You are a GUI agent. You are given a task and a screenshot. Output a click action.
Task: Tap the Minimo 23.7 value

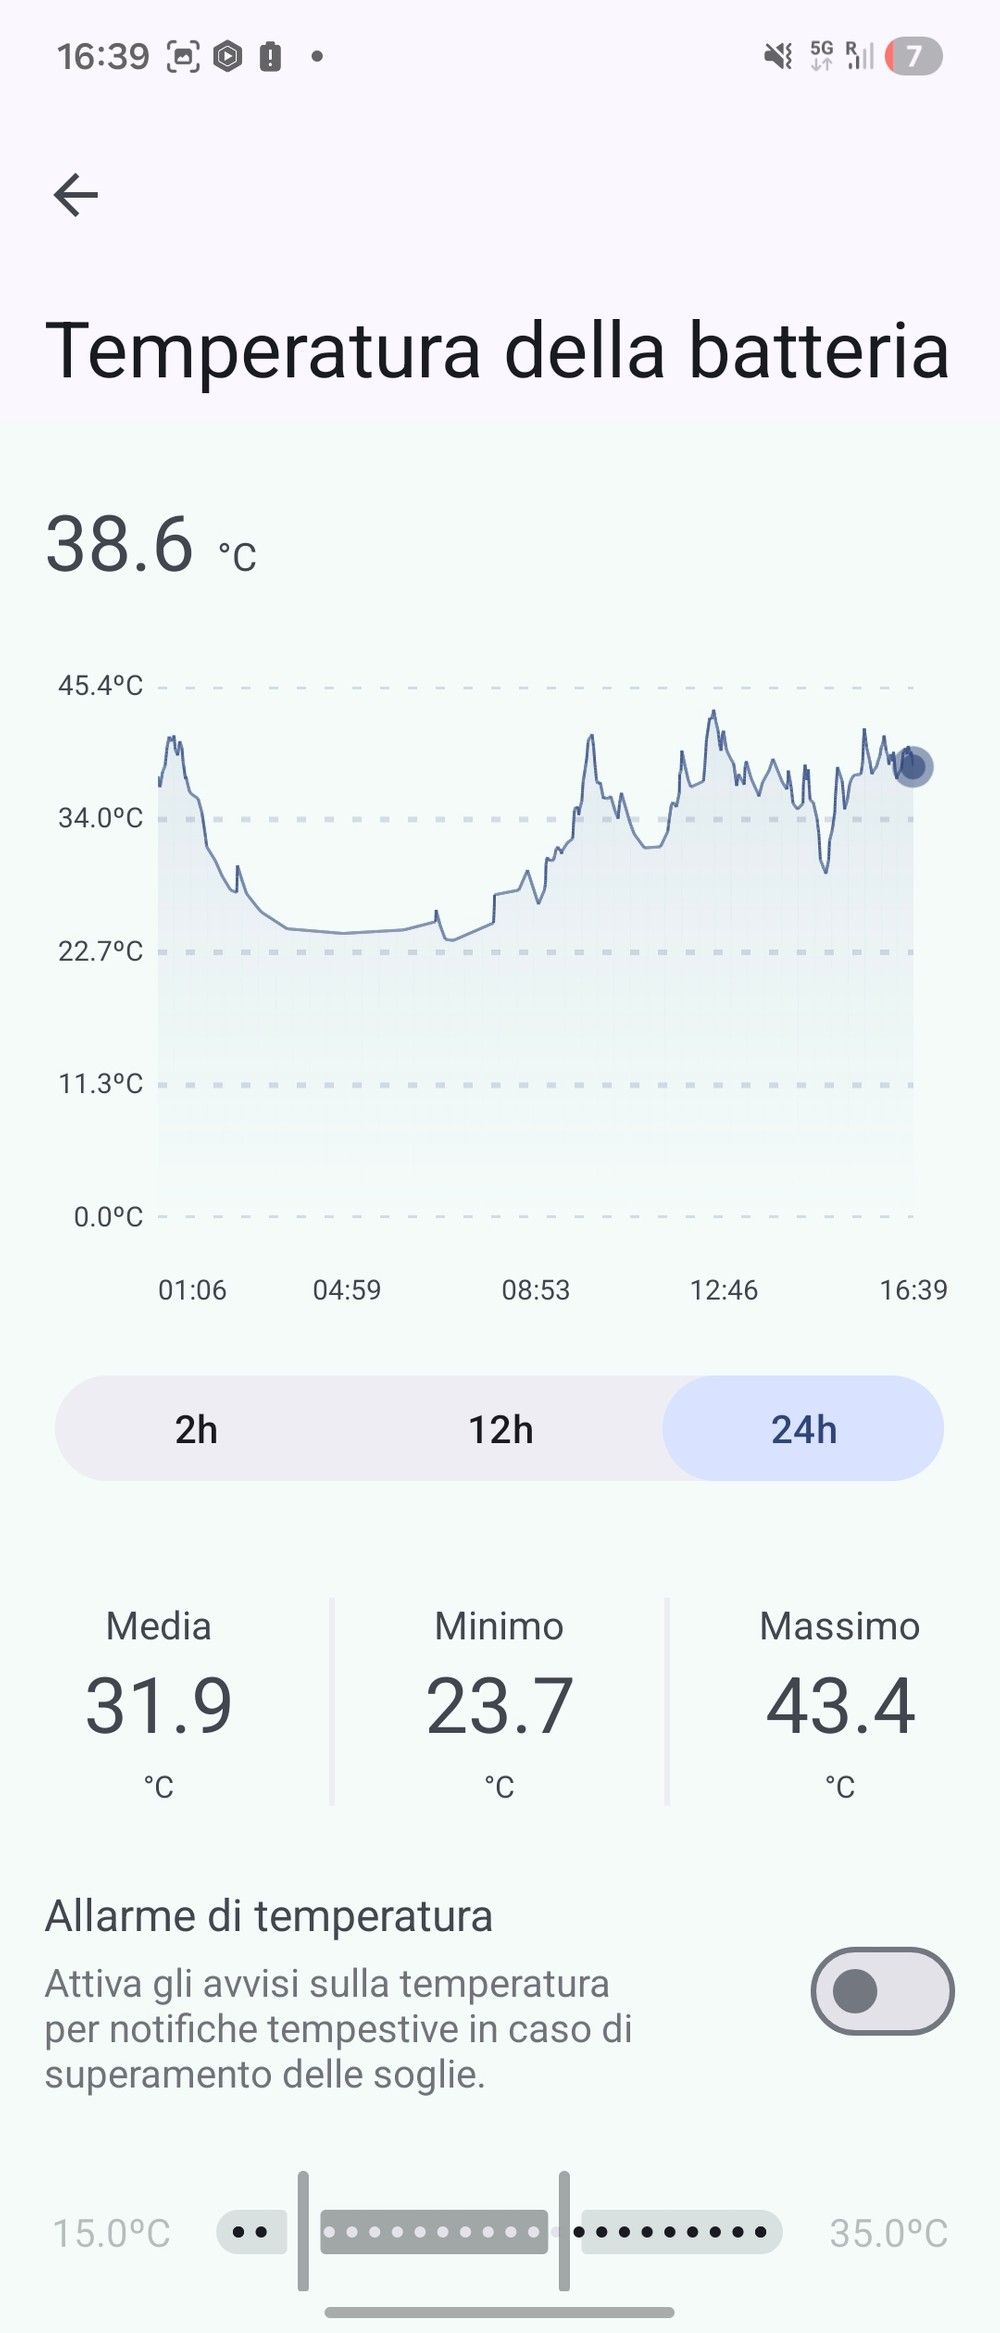coord(499,1706)
